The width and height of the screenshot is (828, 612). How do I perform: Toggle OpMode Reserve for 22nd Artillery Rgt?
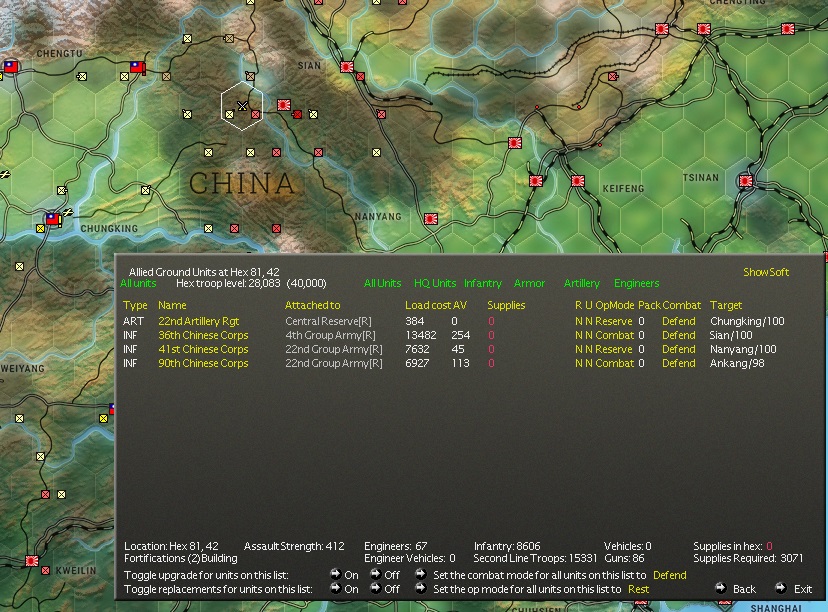tap(614, 321)
